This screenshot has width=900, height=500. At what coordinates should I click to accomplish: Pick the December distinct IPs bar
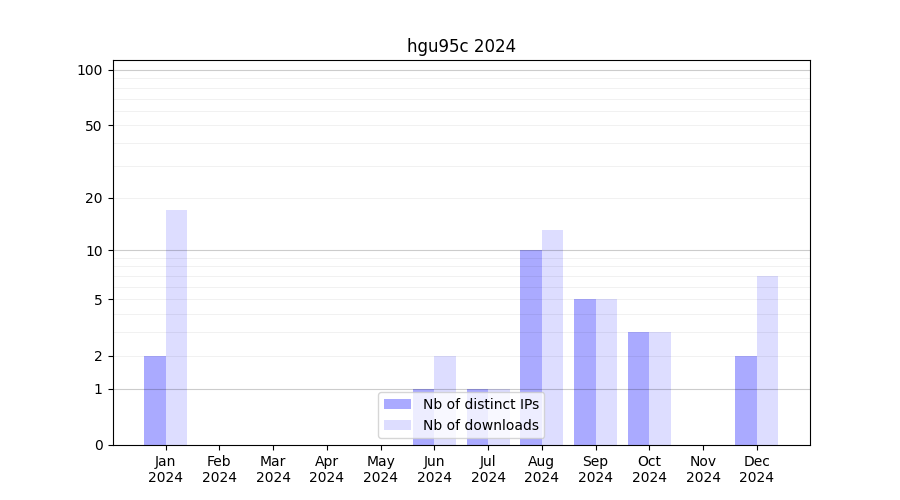pos(746,400)
